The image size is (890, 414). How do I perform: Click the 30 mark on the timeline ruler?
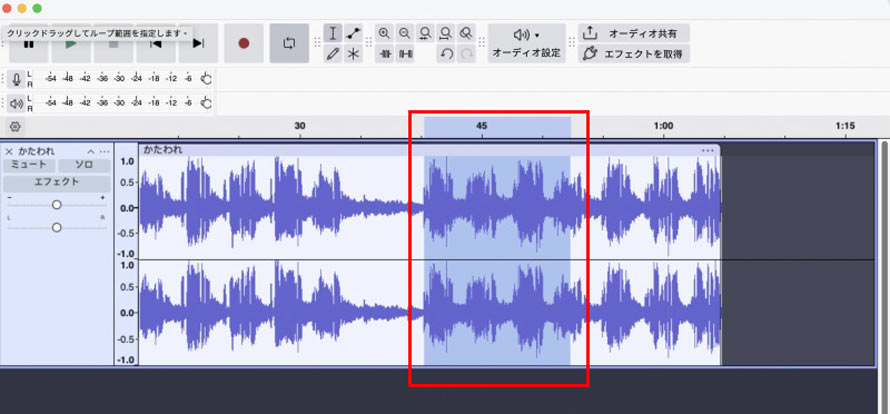pyautogui.click(x=300, y=126)
